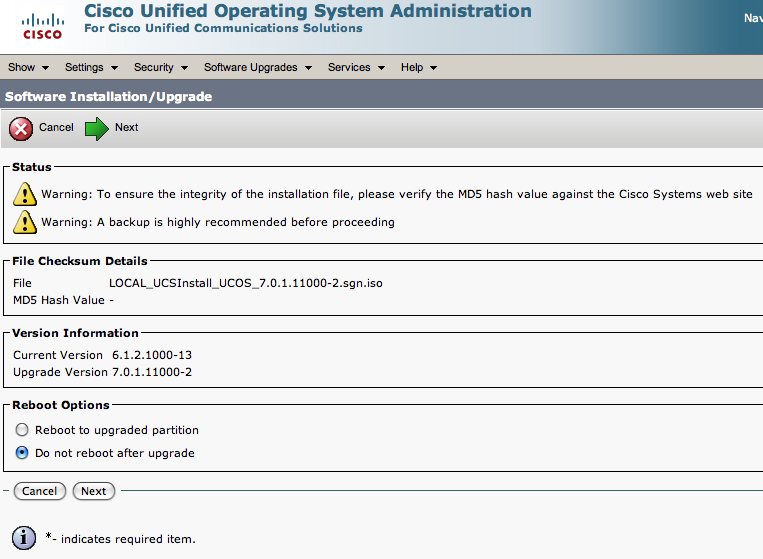Click the Status section label
The image size is (763, 559).
tap(32, 167)
